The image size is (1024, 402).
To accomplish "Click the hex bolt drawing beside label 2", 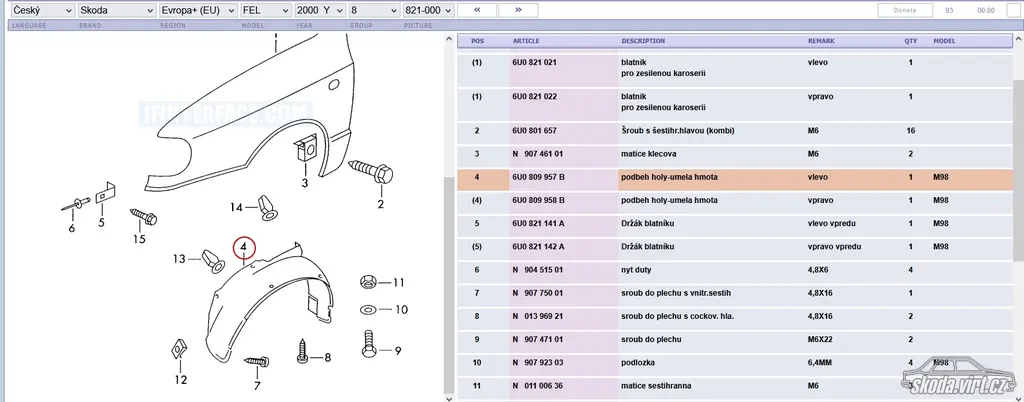I will point(371,170).
